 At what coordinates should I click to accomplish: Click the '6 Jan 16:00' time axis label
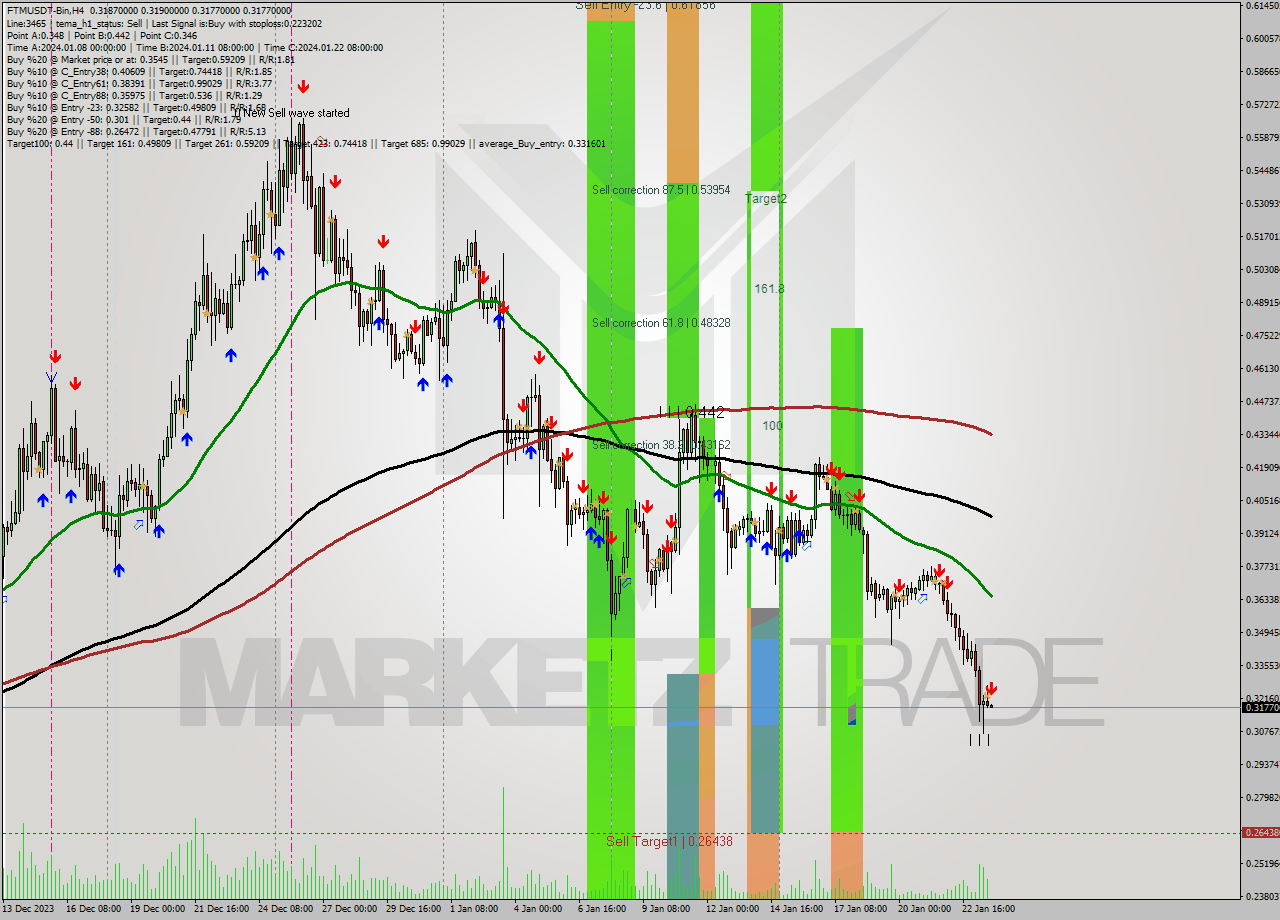coord(602,909)
